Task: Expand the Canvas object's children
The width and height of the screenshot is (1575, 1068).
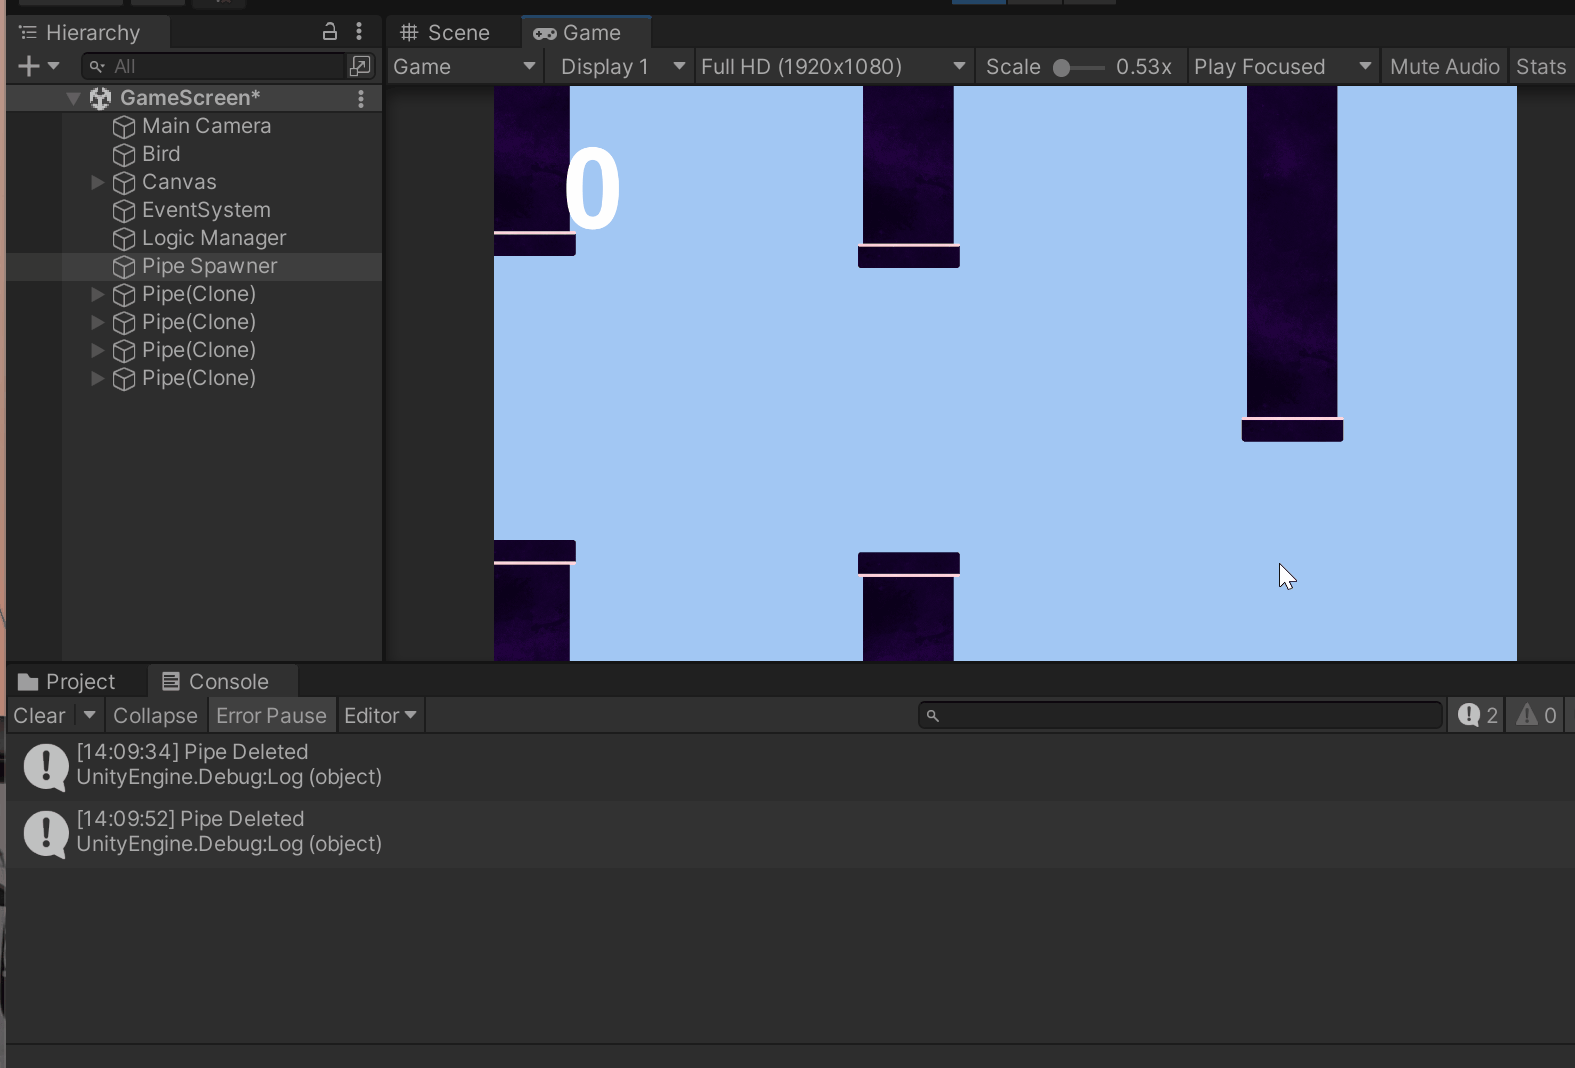Action: tap(97, 182)
